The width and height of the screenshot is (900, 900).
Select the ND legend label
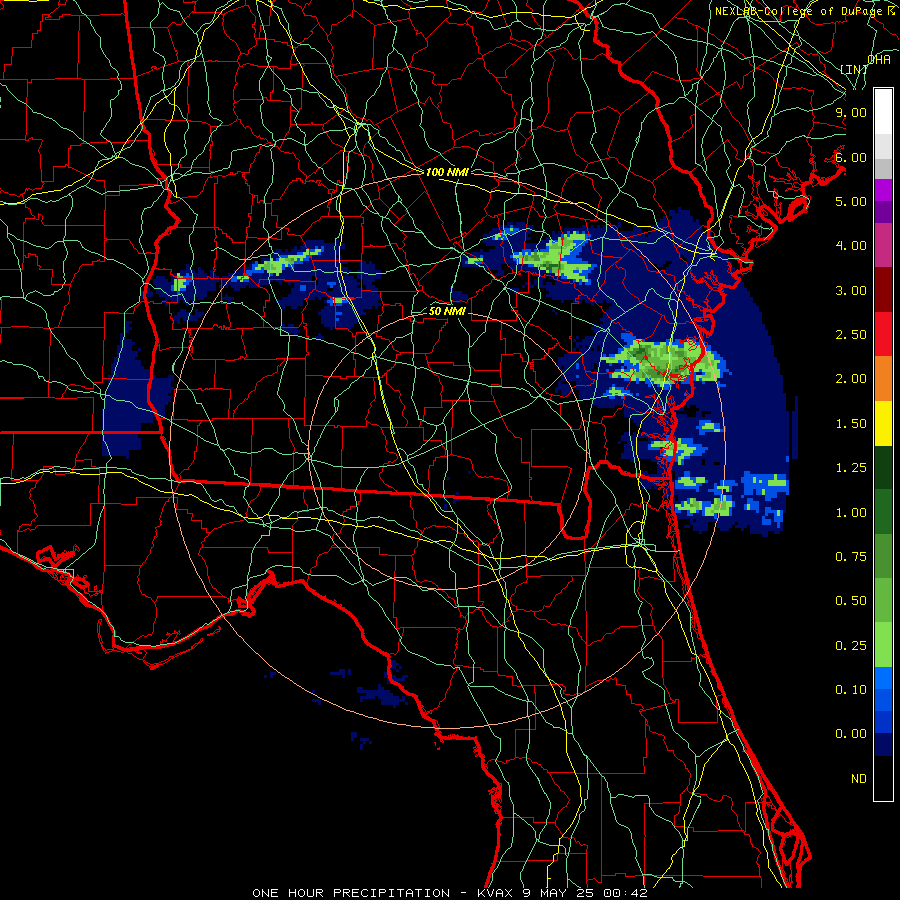click(859, 779)
